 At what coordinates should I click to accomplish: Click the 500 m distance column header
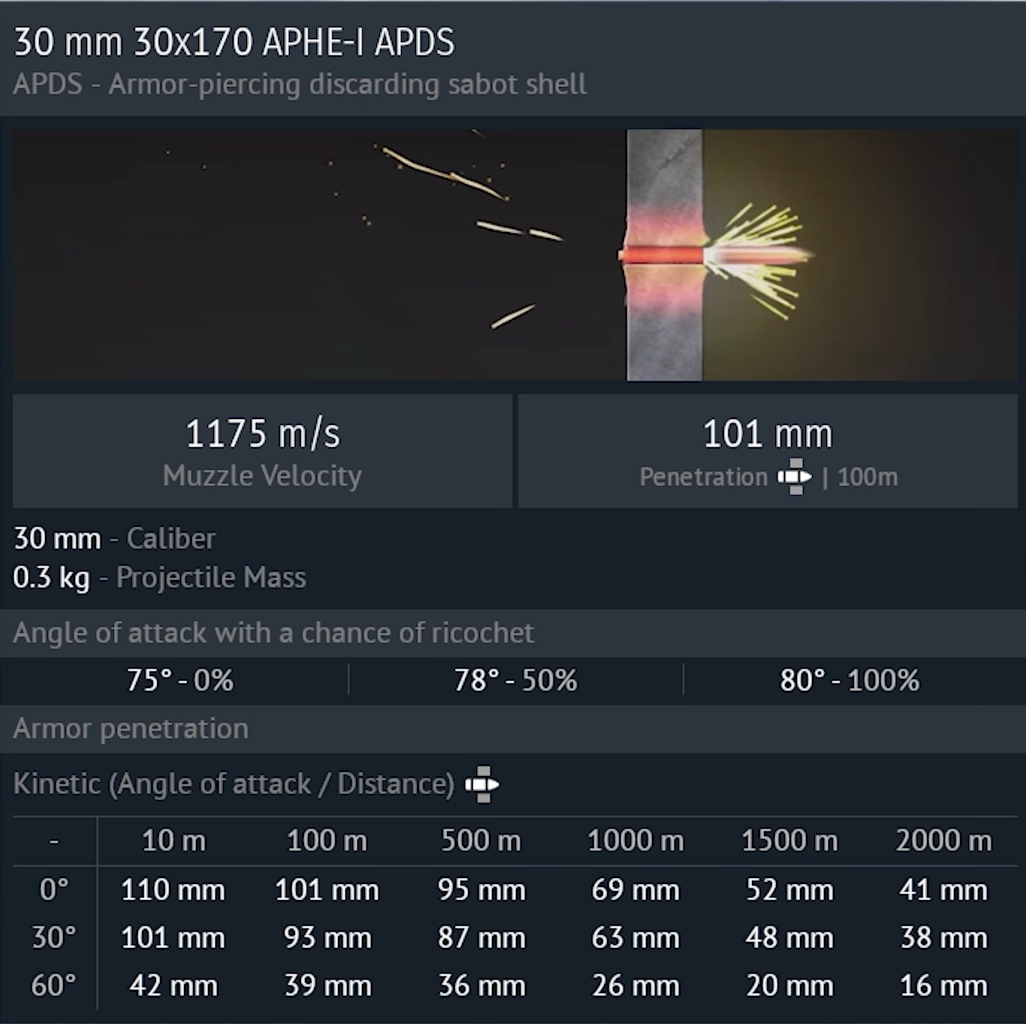tap(481, 841)
